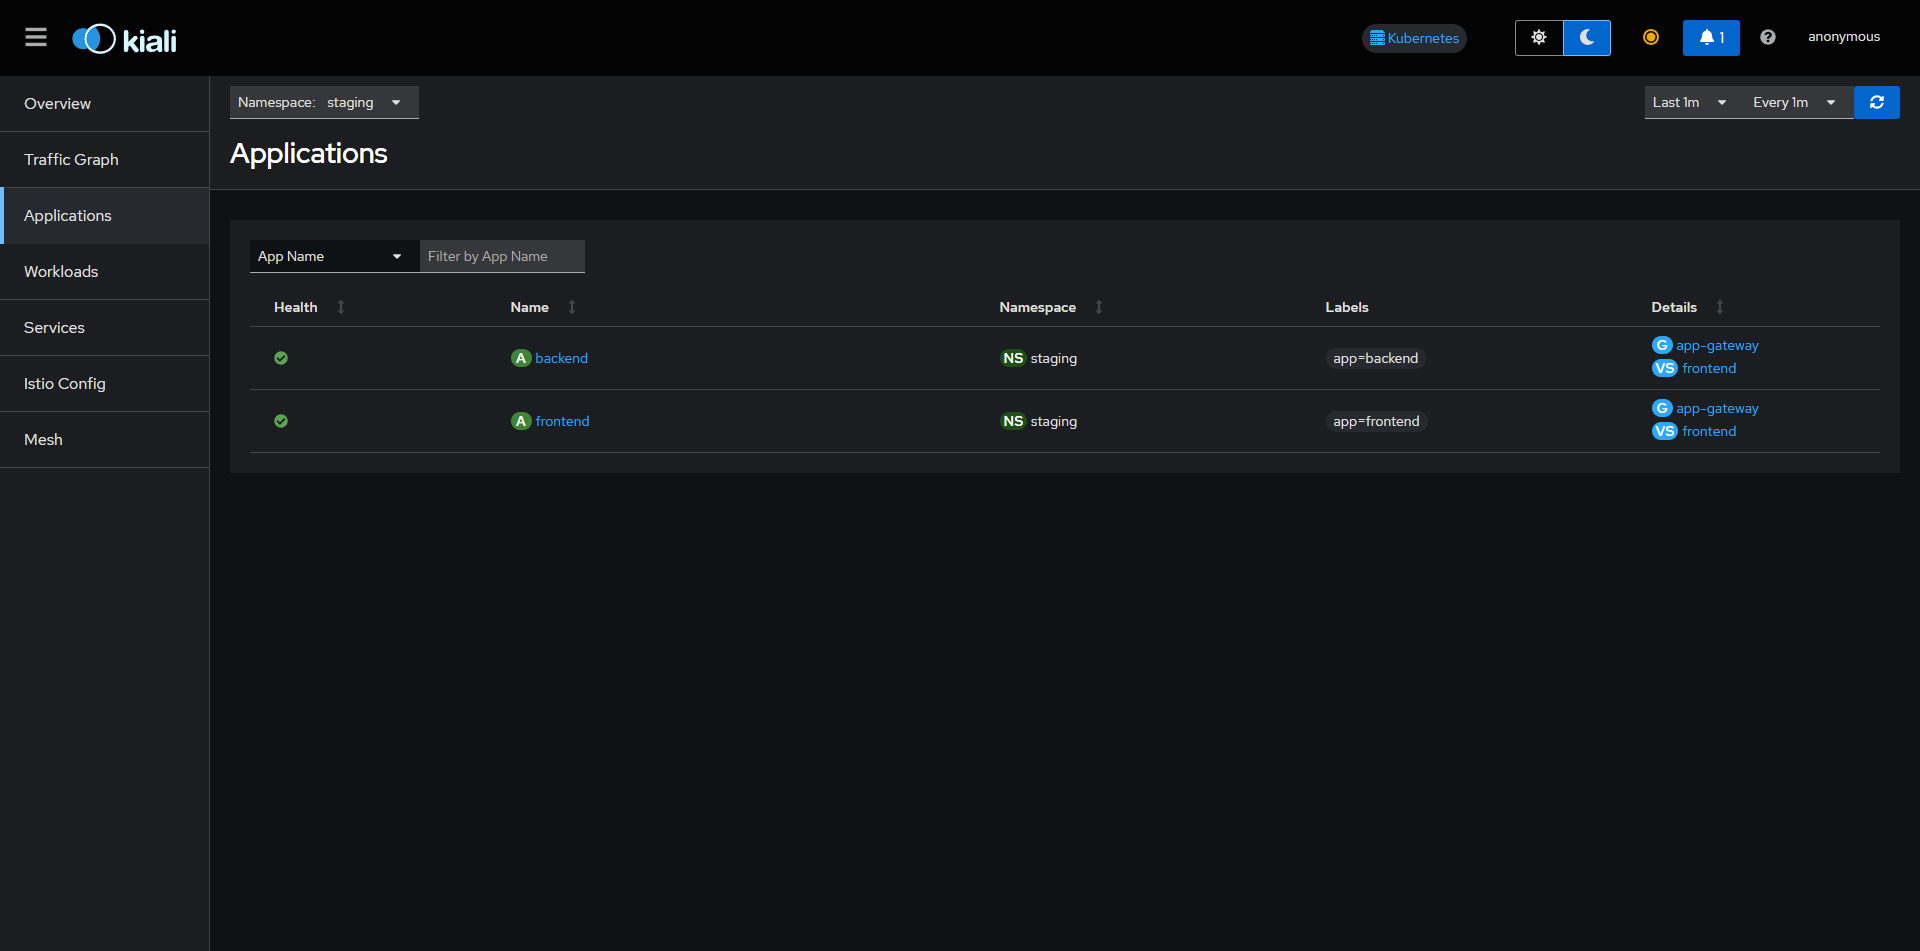The image size is (1920, 951).
Task: Open the Every 1m refresh interval dropdown
Action: (1793, 102)
